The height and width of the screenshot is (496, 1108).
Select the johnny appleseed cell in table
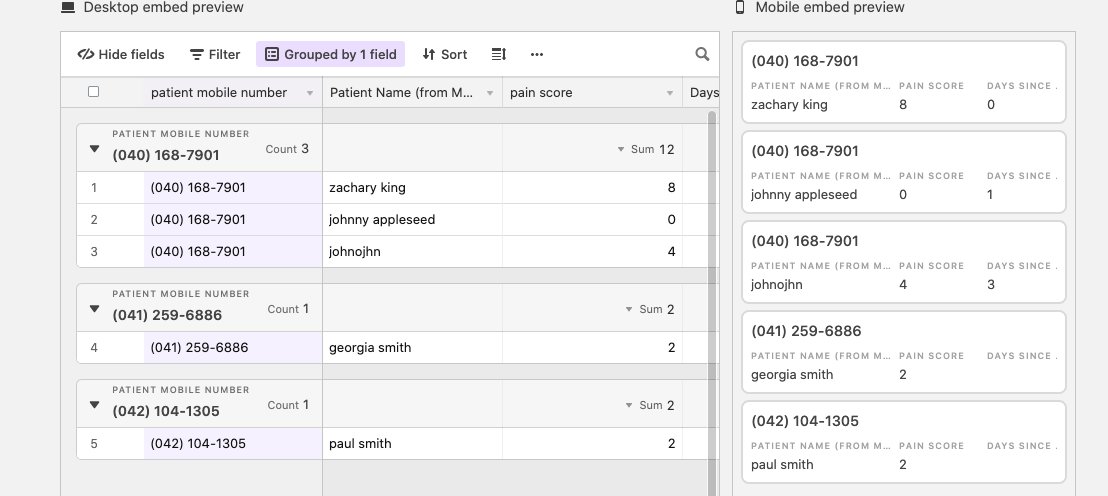click(413, 220)
